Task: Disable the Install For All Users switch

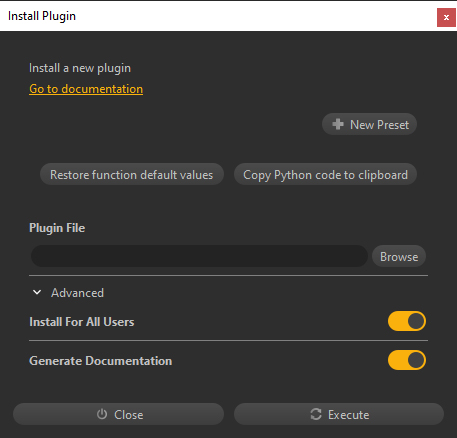Action: (407, 321)
